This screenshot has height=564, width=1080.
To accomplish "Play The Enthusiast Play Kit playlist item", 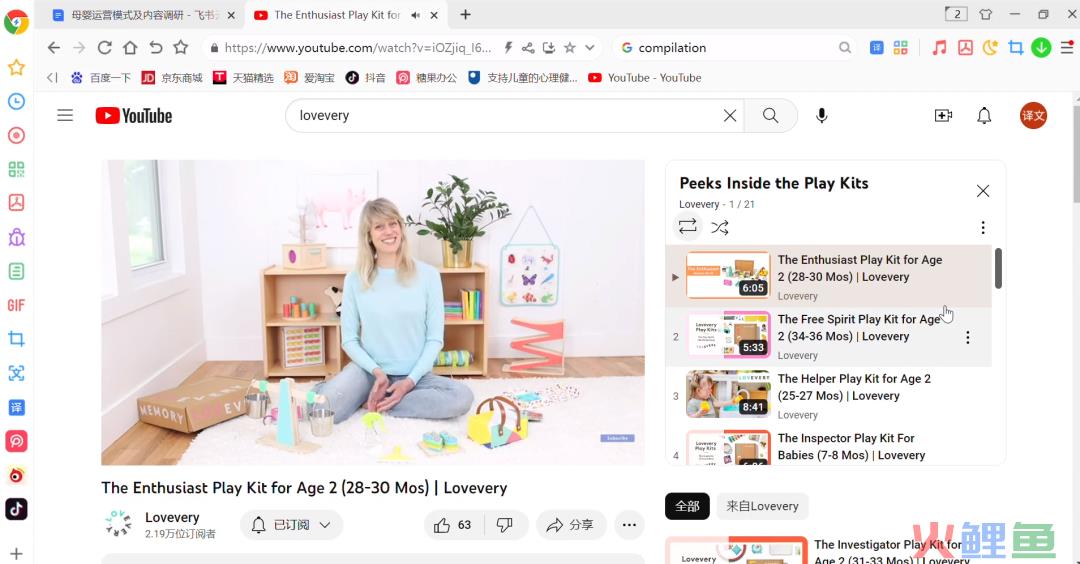I will [829, 277].
